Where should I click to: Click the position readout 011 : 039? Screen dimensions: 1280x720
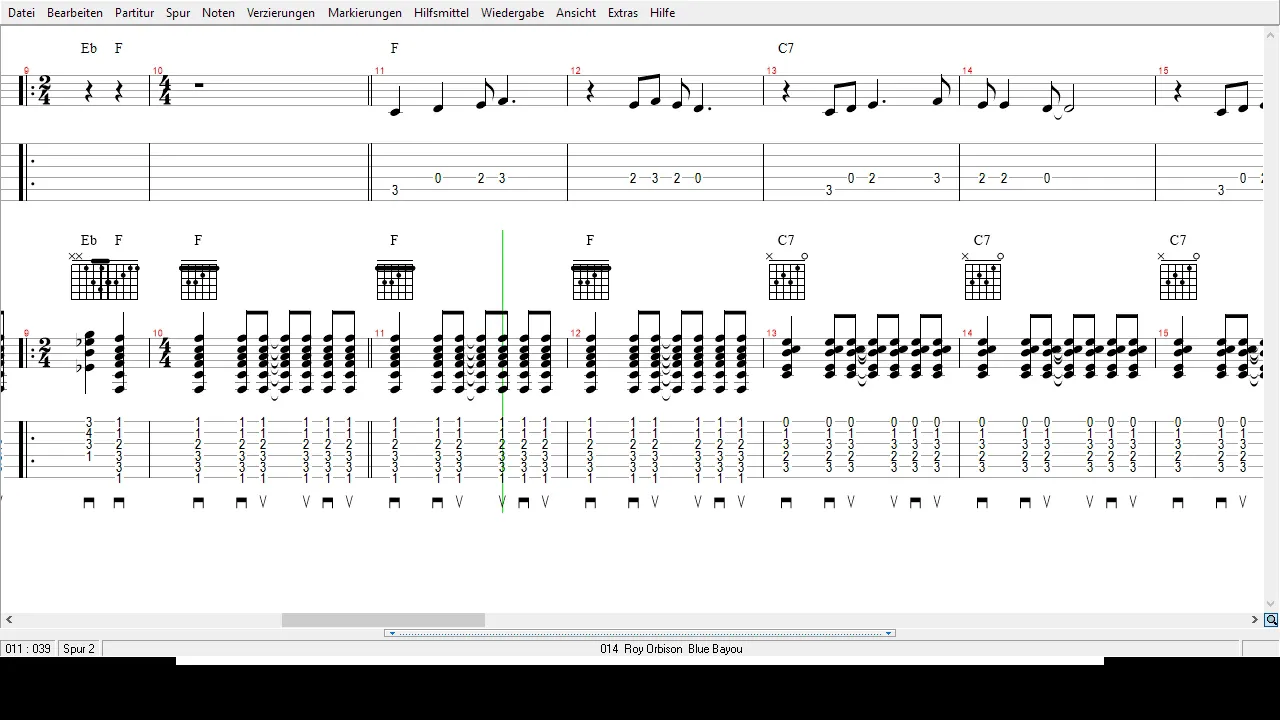(28, 649)
